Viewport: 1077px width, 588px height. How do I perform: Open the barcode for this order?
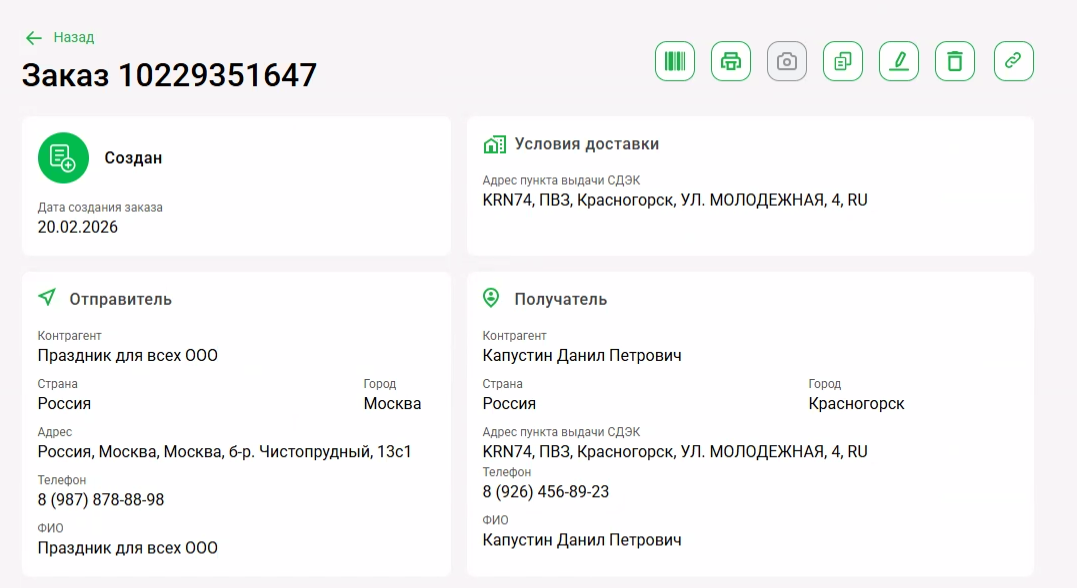click(675, 61)
